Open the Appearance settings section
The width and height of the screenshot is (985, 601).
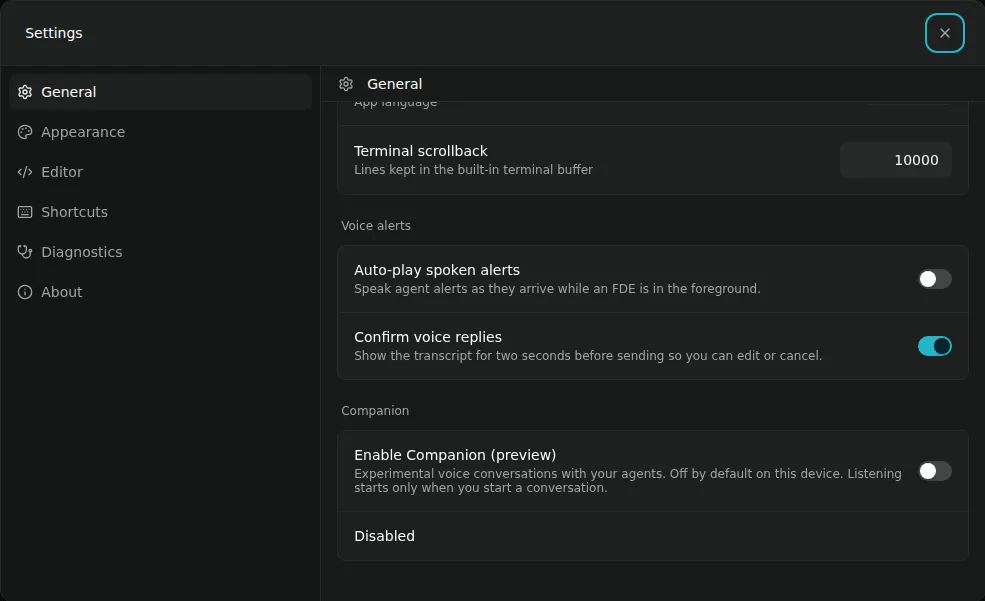click(161, 132)
